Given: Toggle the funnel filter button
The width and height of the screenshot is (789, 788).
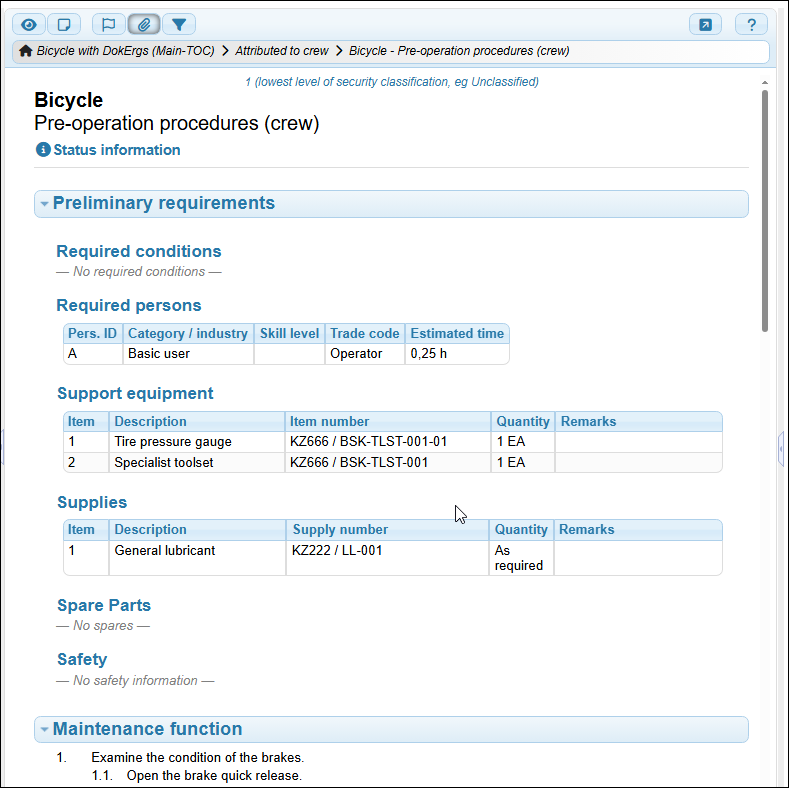Looking at the screenshot, I should pyautogui.click(x=179, y=25).
